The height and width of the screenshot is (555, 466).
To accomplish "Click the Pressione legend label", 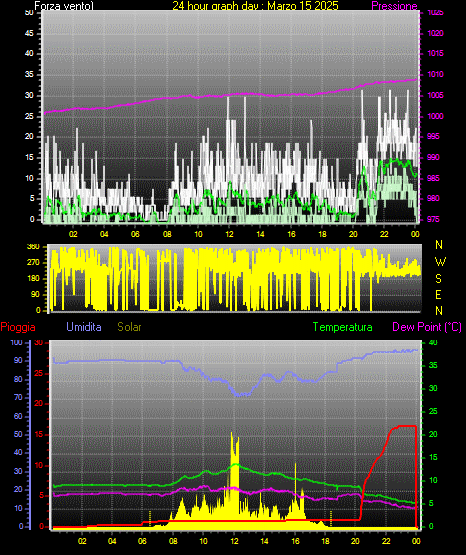I will coord(394,6).
